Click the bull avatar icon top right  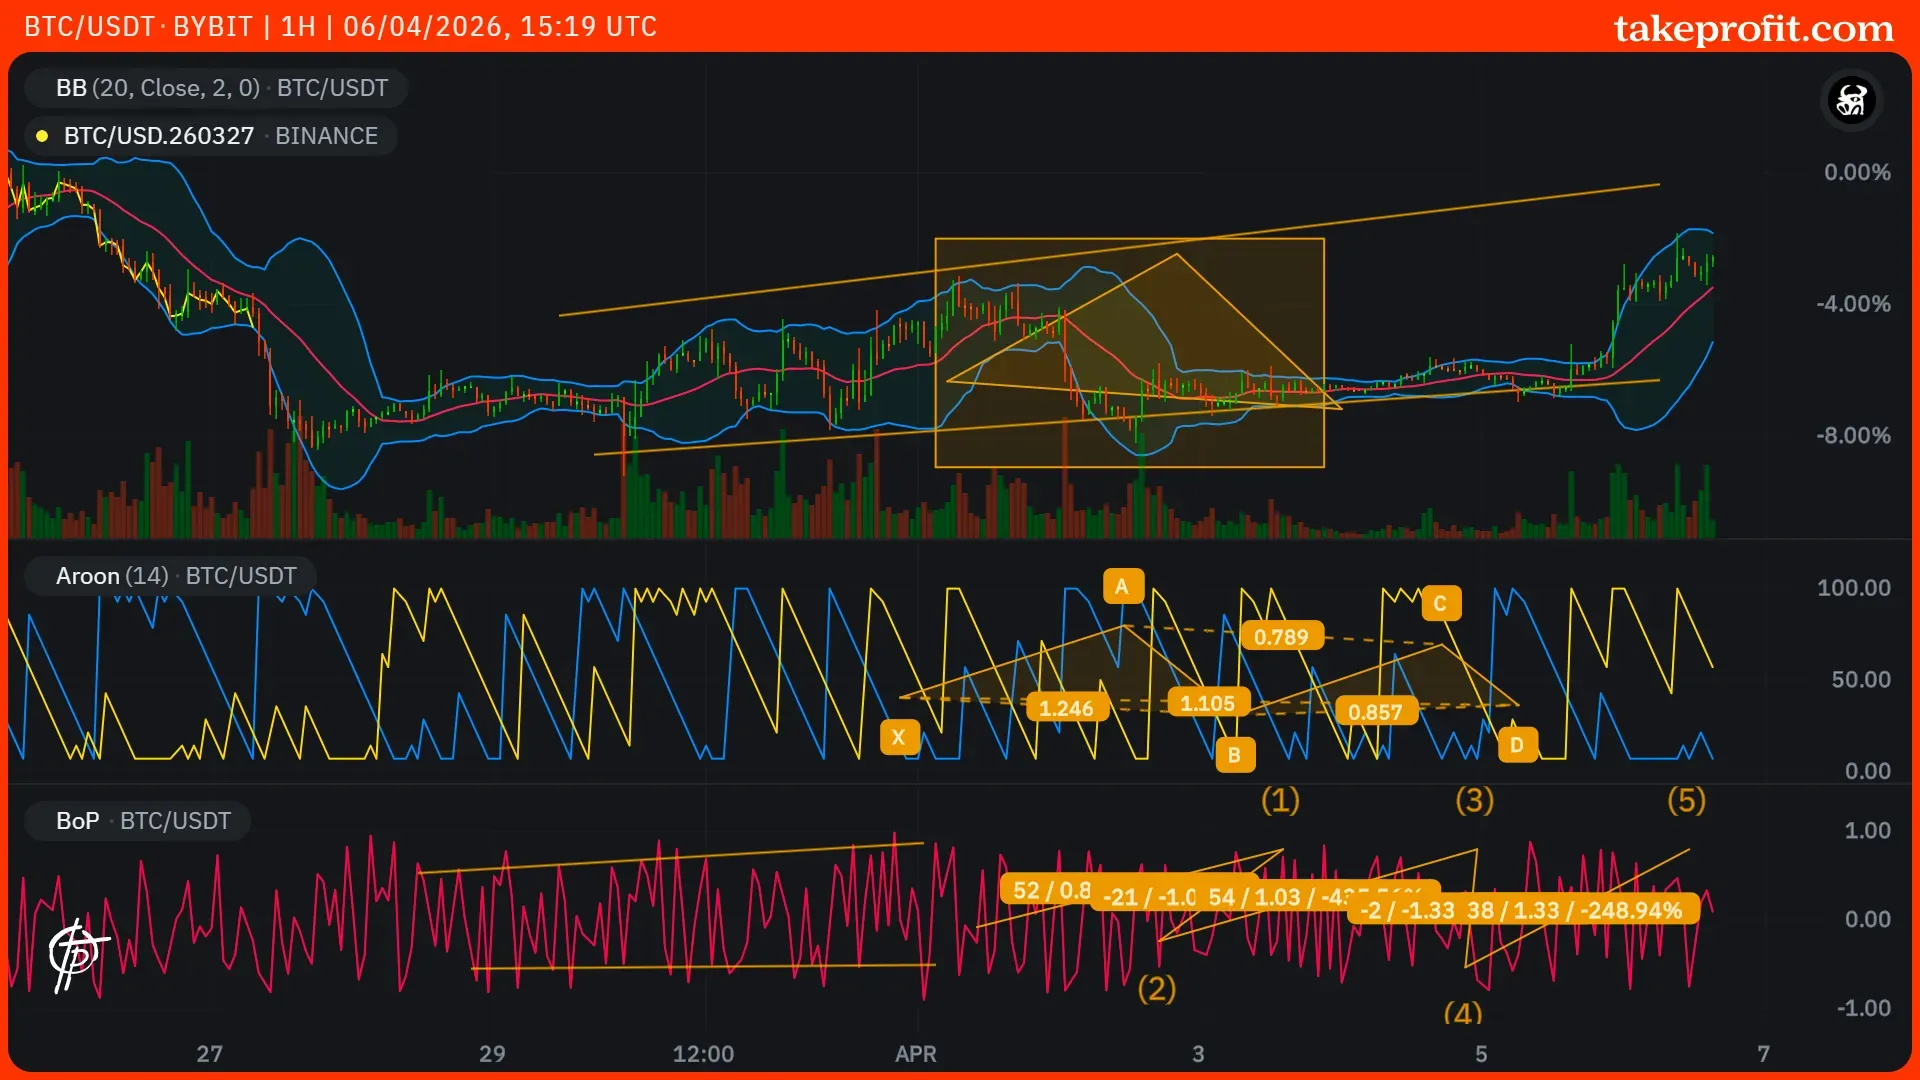click(x=1851, y=100)
